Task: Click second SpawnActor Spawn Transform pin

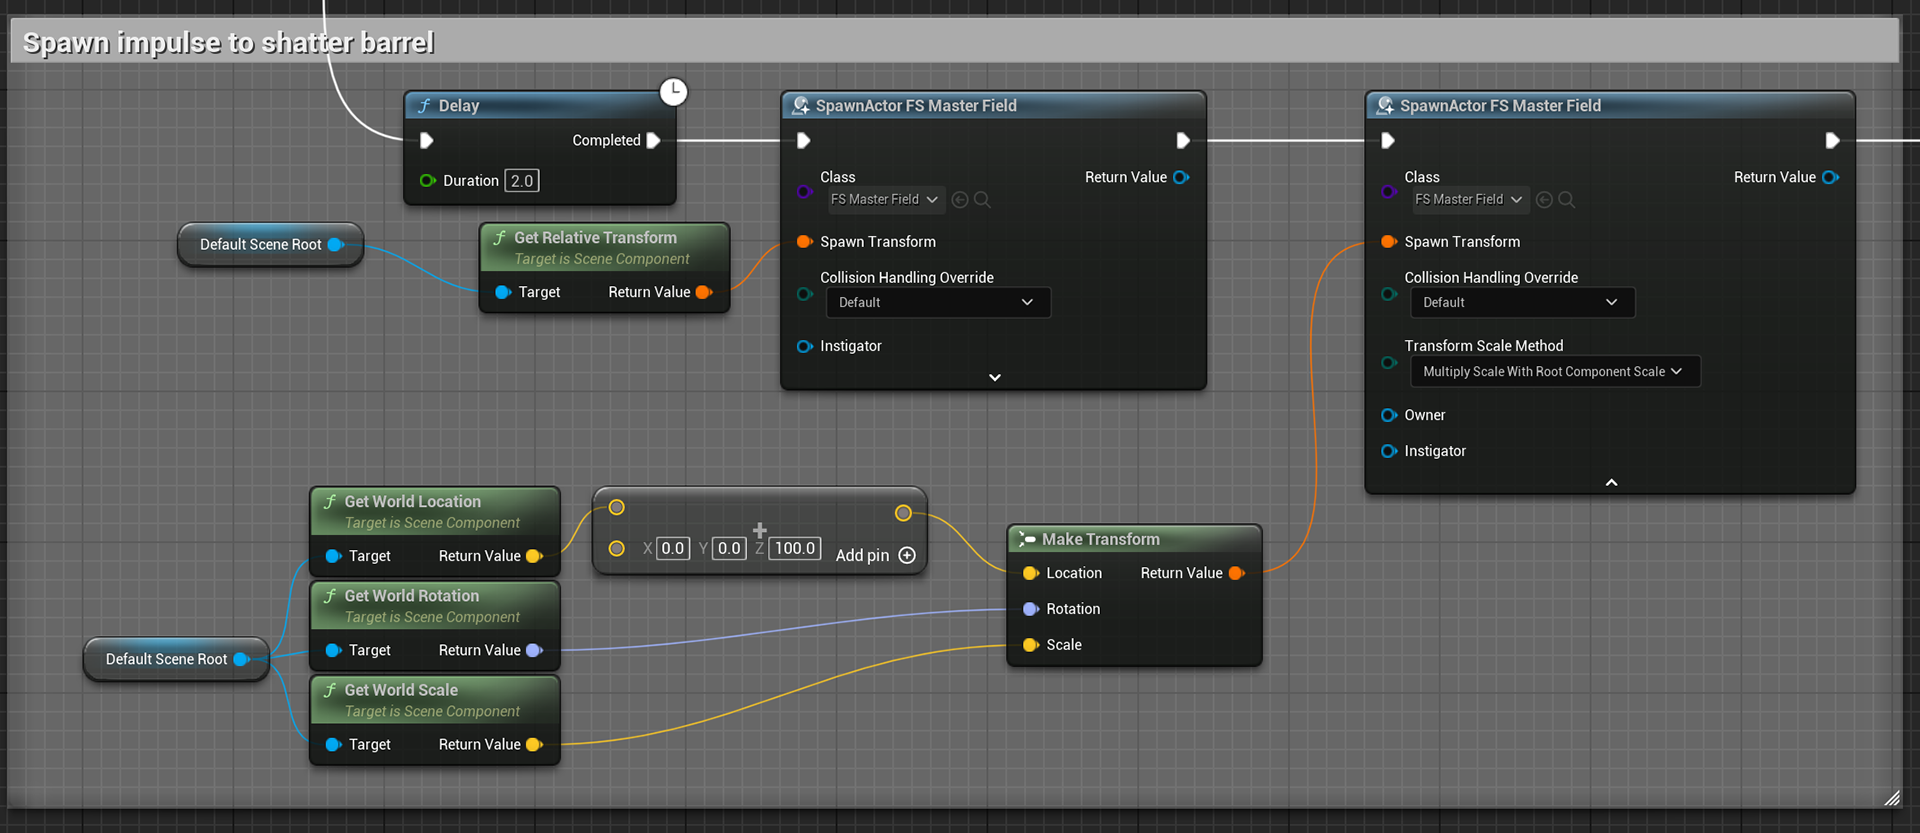Action: coord(1388,242)
